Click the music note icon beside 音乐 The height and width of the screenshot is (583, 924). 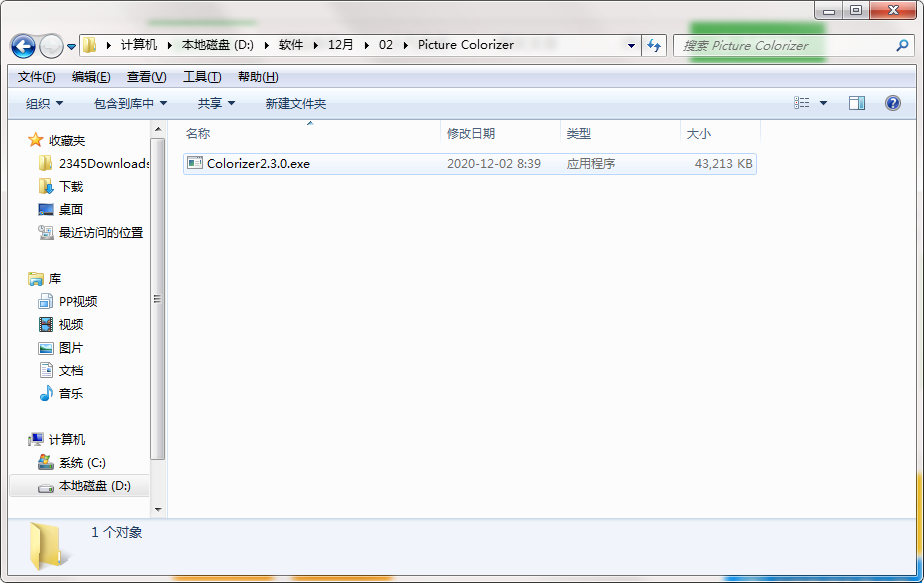tap(45, 393)
